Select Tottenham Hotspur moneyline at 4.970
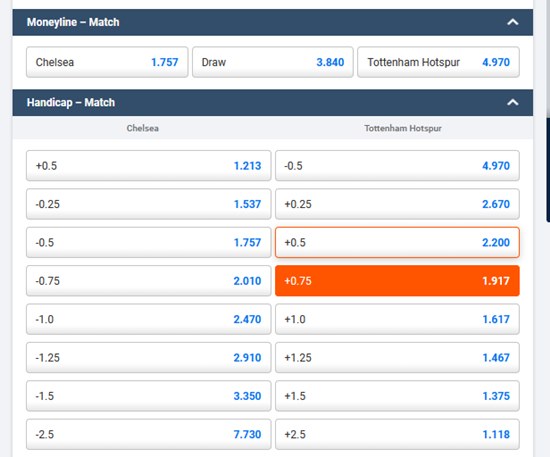This screenshot has width=550, height=457. point(438,62)
